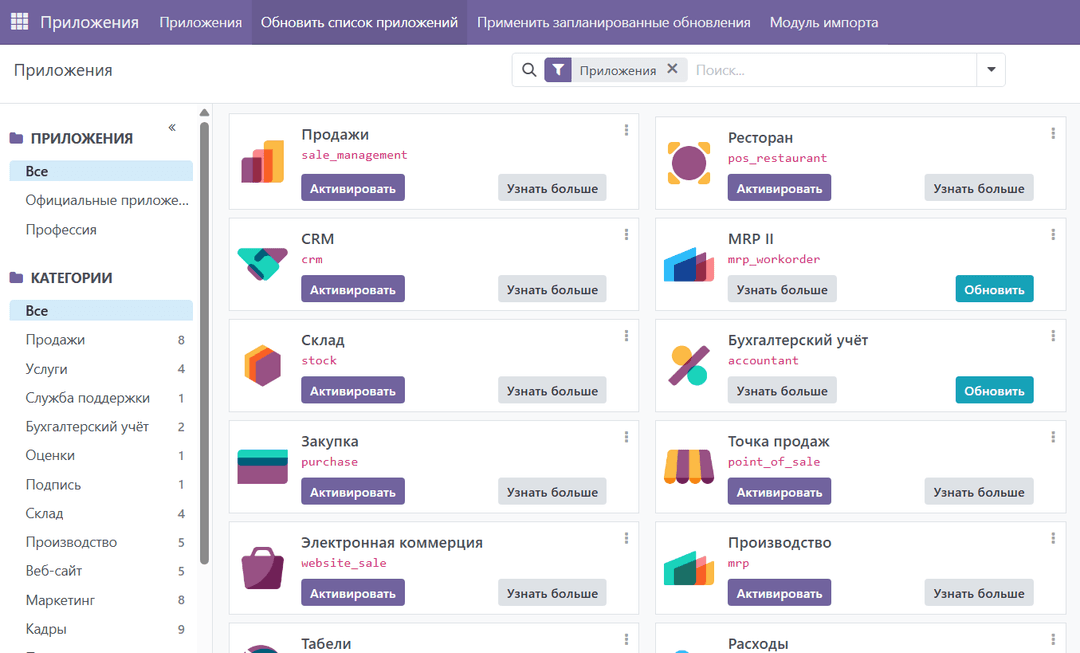This screenshot has width=1080, height=653.
Task: Click Узнать больше on the MRP II card
Action: (782, 289)
